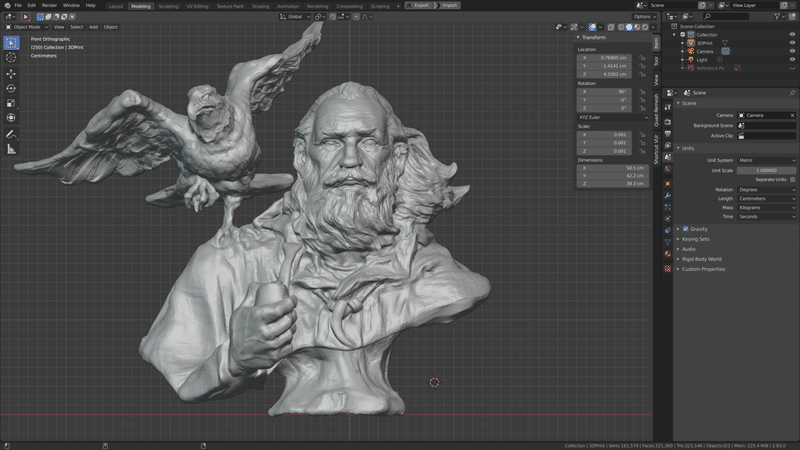
Task: Toggle the snapping magnet button
Action: (x=333, y=17)
